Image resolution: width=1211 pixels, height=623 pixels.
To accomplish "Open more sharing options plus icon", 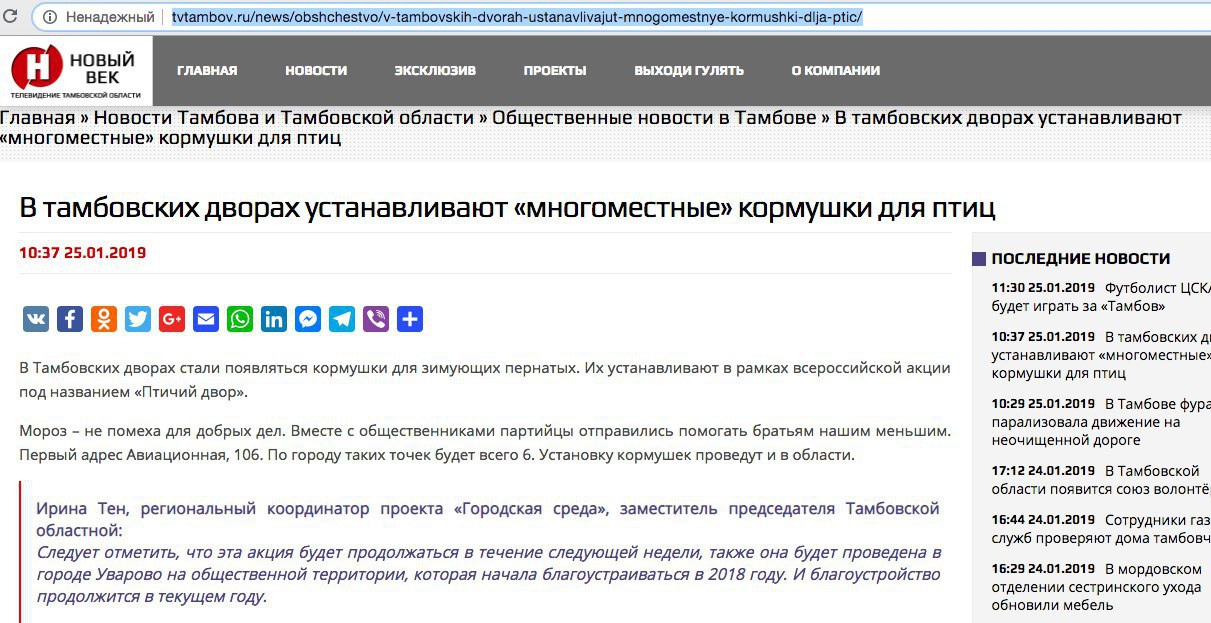I will coord(410,319).
